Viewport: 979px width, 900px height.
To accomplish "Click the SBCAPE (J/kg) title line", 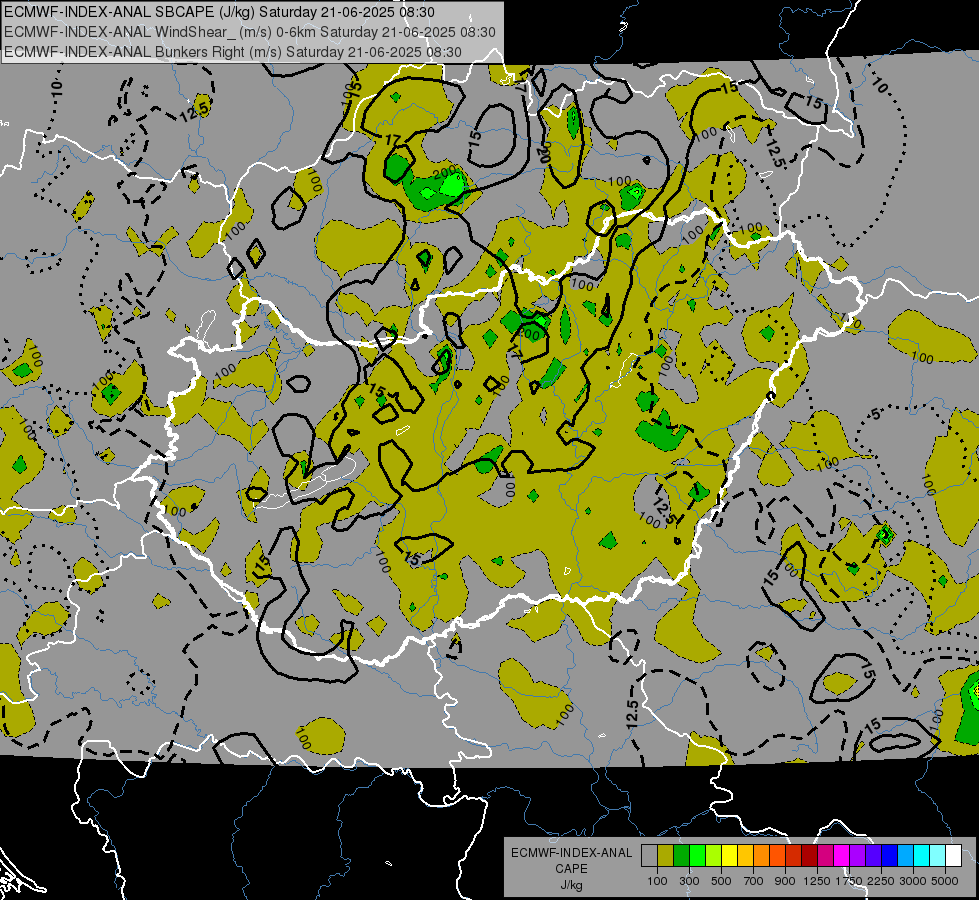I will click(x=219, y=12).
